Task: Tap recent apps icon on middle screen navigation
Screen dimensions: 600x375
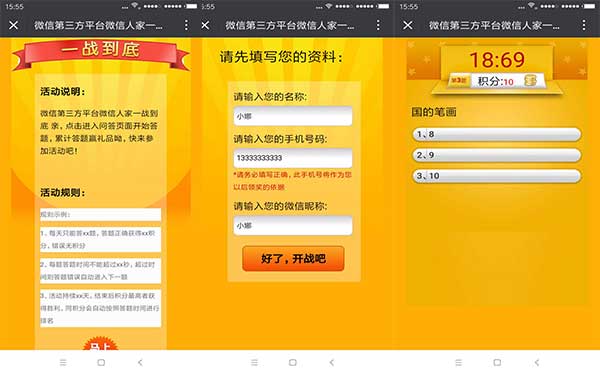Action: click(254, 362)
